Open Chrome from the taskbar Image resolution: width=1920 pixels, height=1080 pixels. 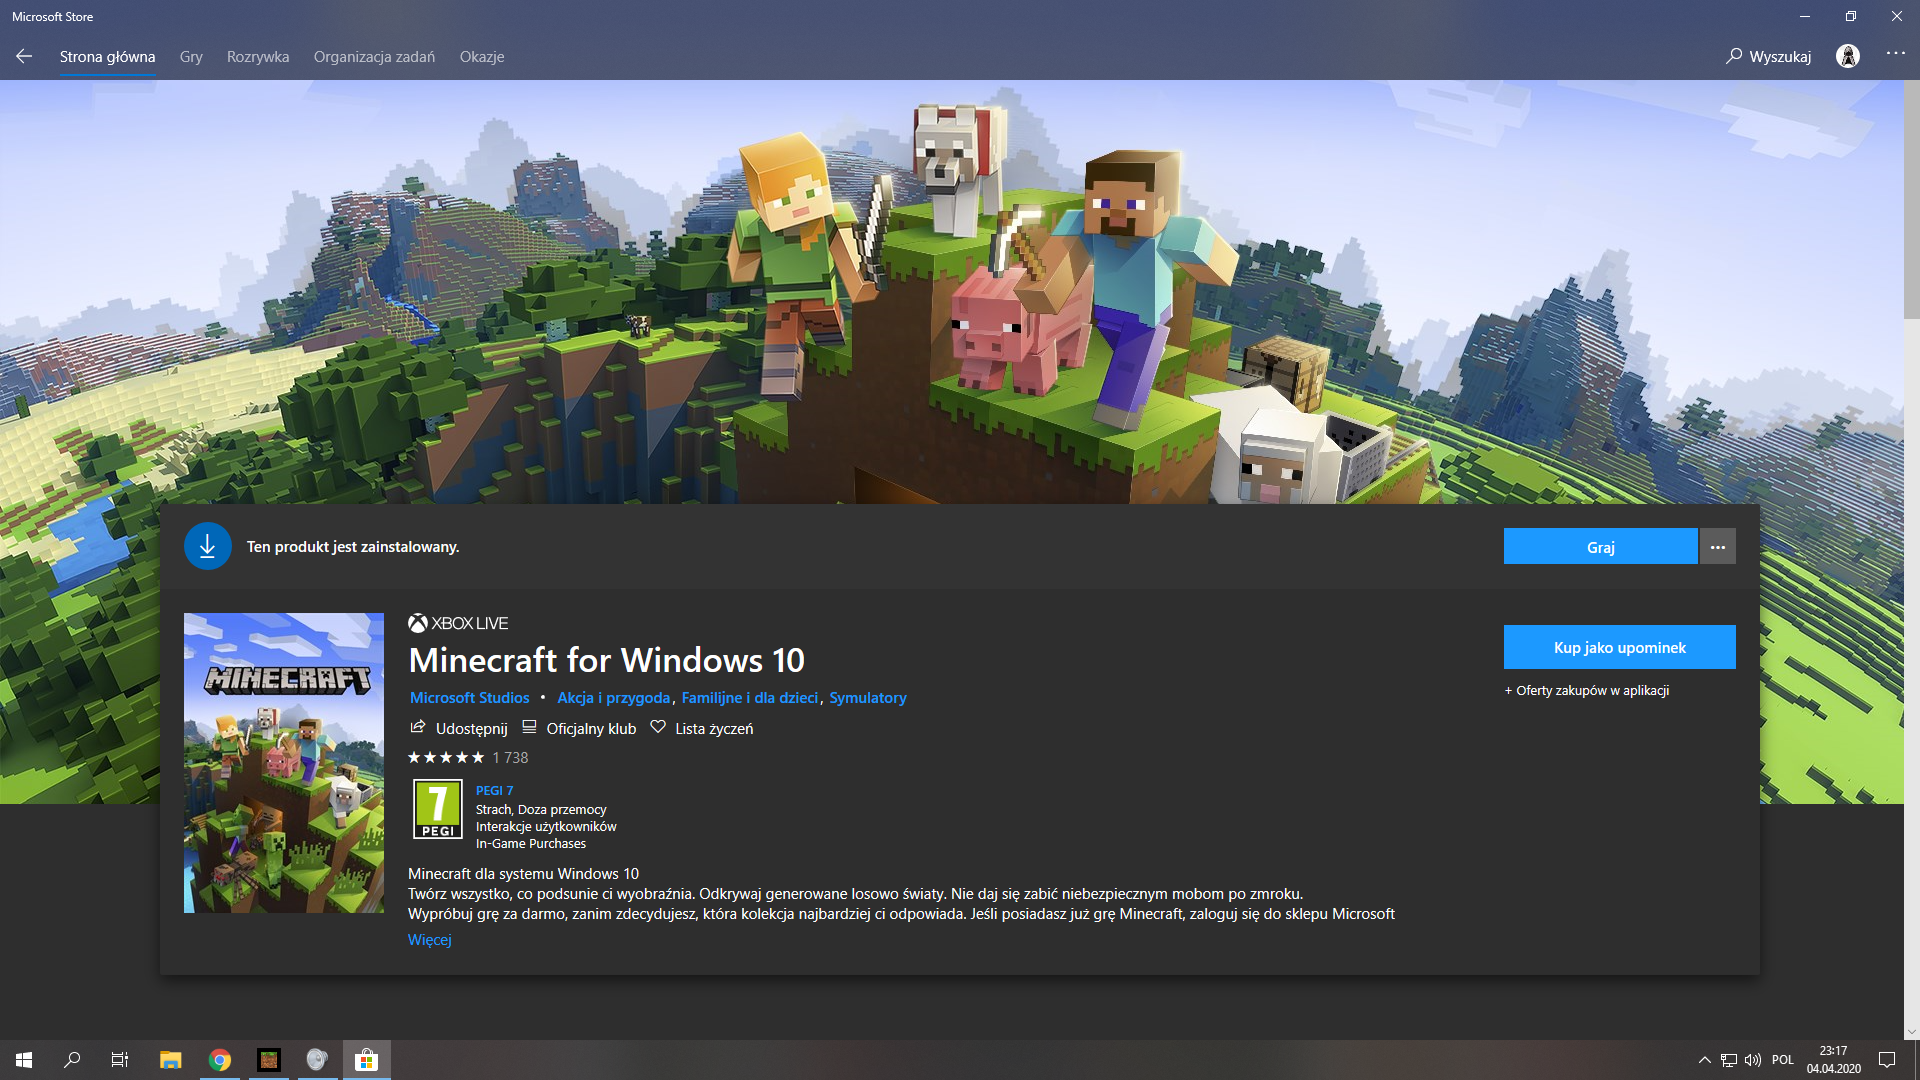click(220, 1060)
